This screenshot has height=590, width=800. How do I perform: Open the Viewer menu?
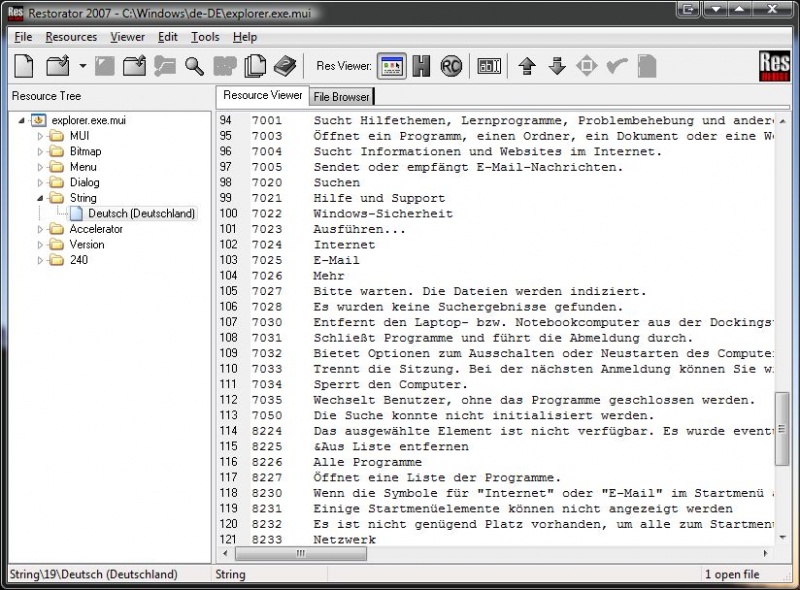pyautogui.click(x=128, y=37)
